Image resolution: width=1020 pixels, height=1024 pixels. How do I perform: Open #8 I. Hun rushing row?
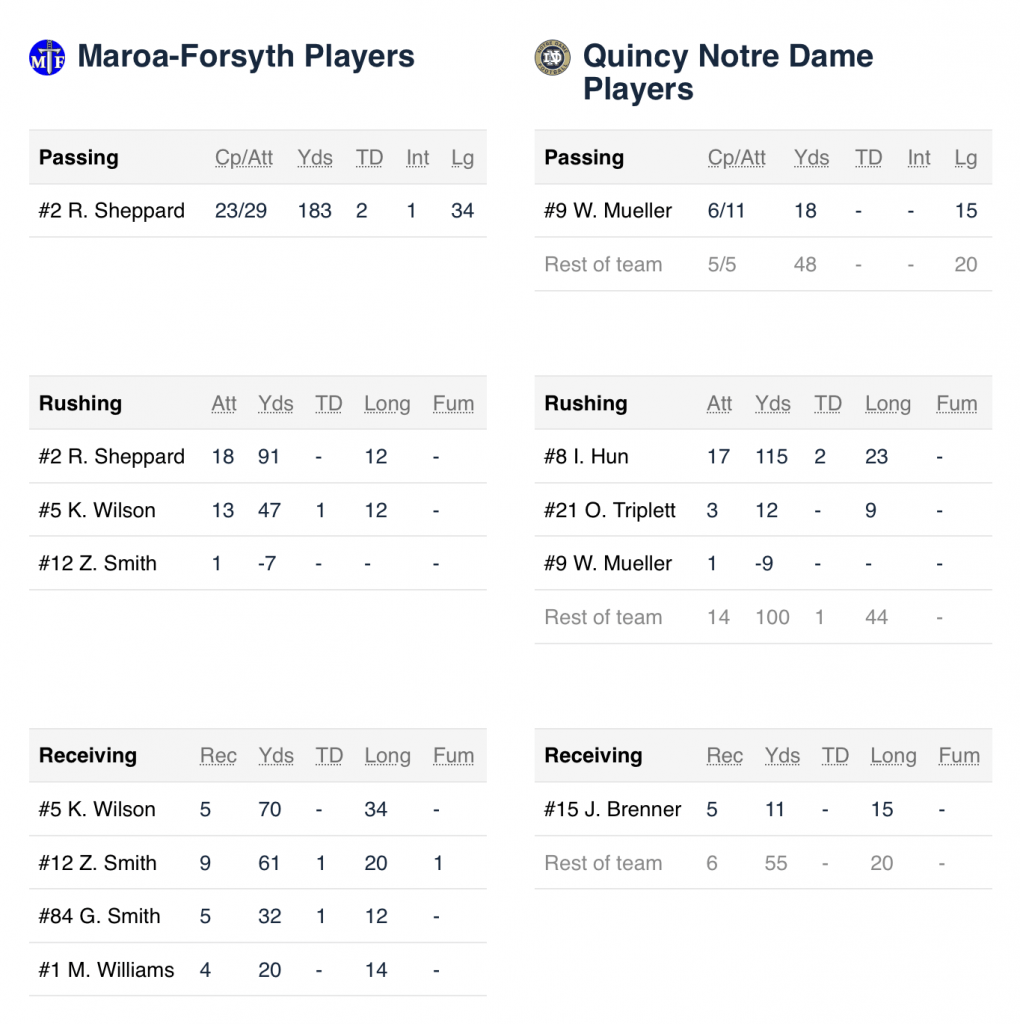click(763, 456)
